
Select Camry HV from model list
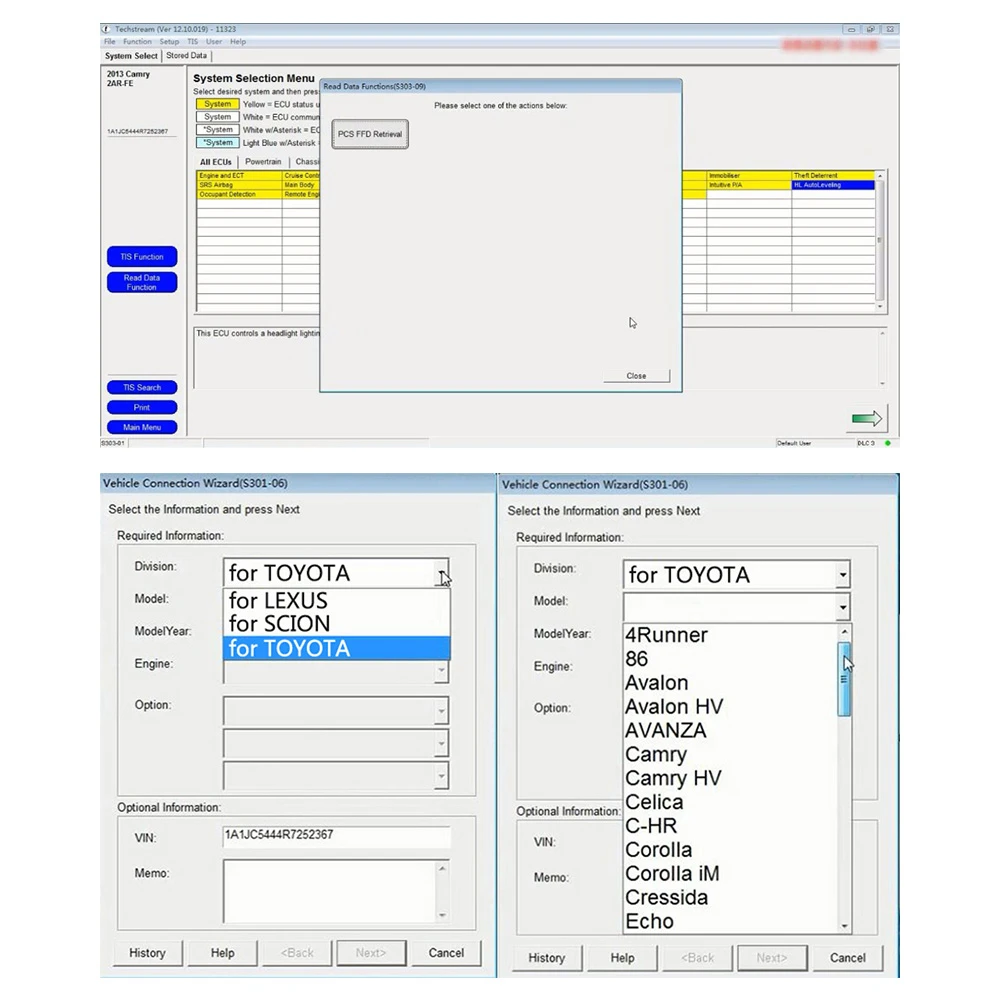[x=730, y=778]
